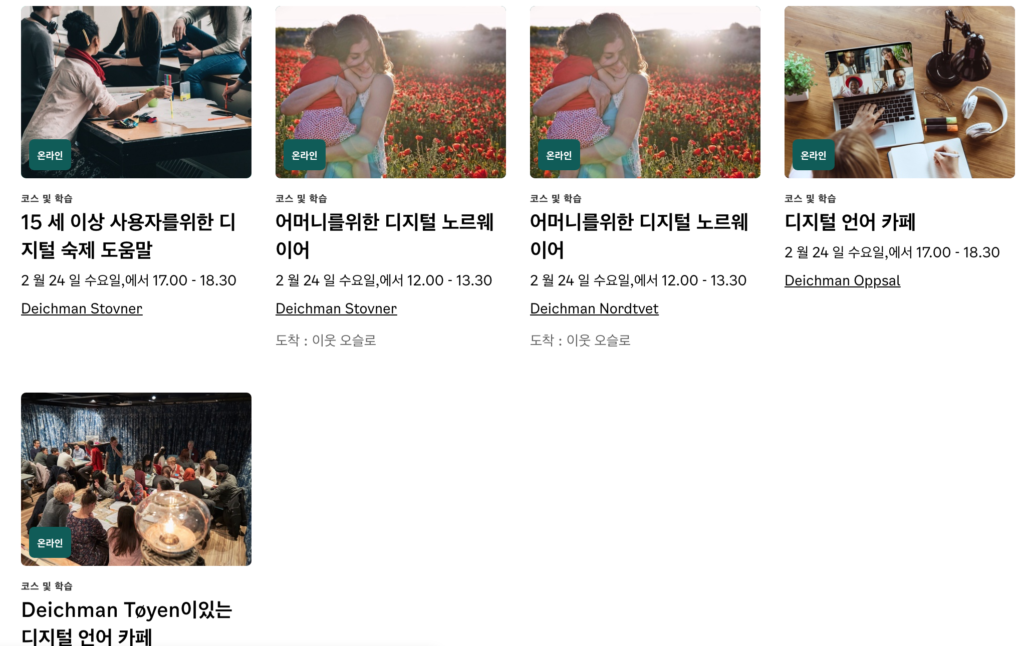Image resolution: width=1024 pixels, height=646 pixels.
Task: Open the '디지털 언어 카페' event title
Action: pyautogui.click(x=850, y=222)
